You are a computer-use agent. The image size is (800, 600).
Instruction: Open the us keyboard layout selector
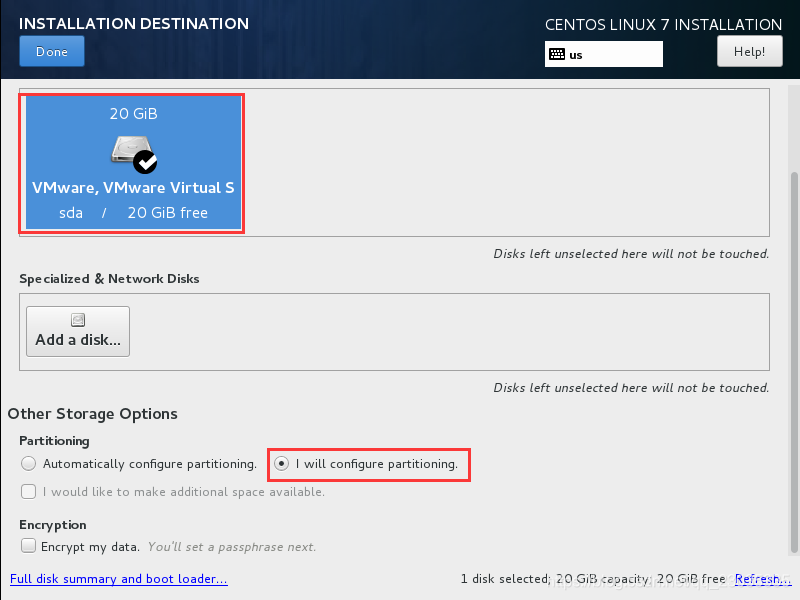coord(604,54)
